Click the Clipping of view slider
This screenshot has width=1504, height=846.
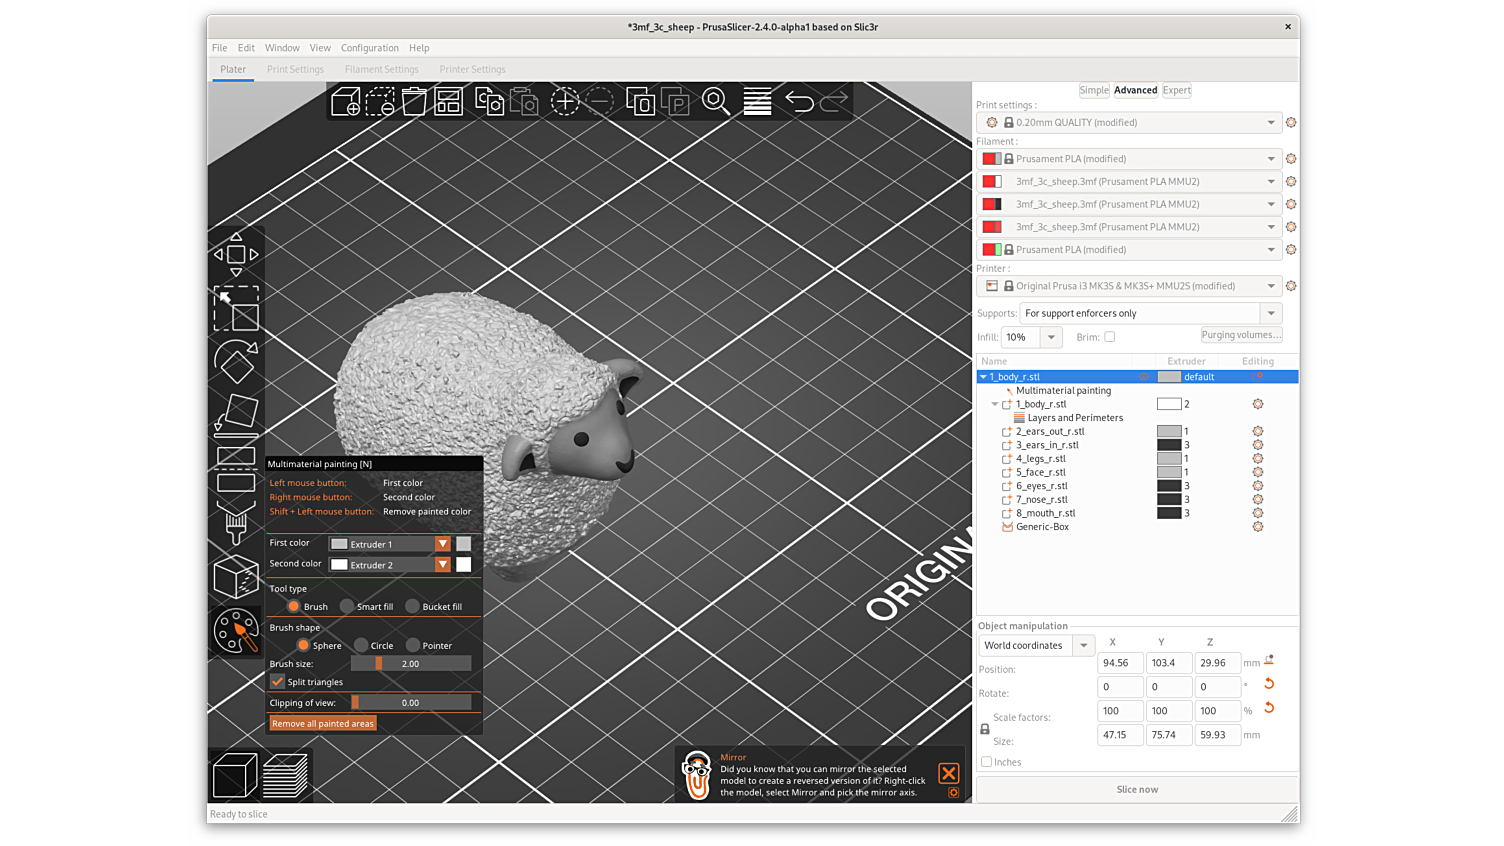click(411, 702)
